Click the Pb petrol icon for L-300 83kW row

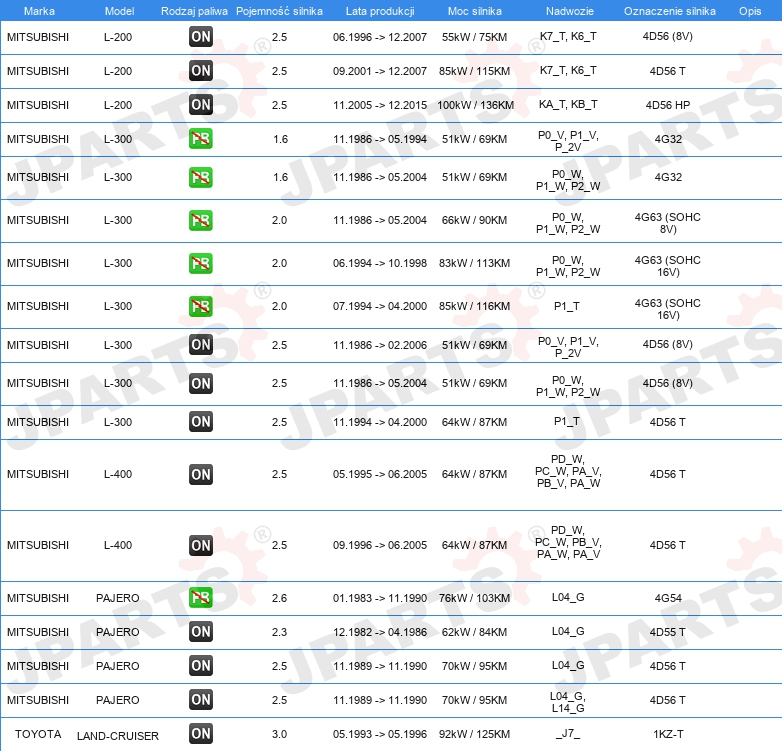[201, 263]
